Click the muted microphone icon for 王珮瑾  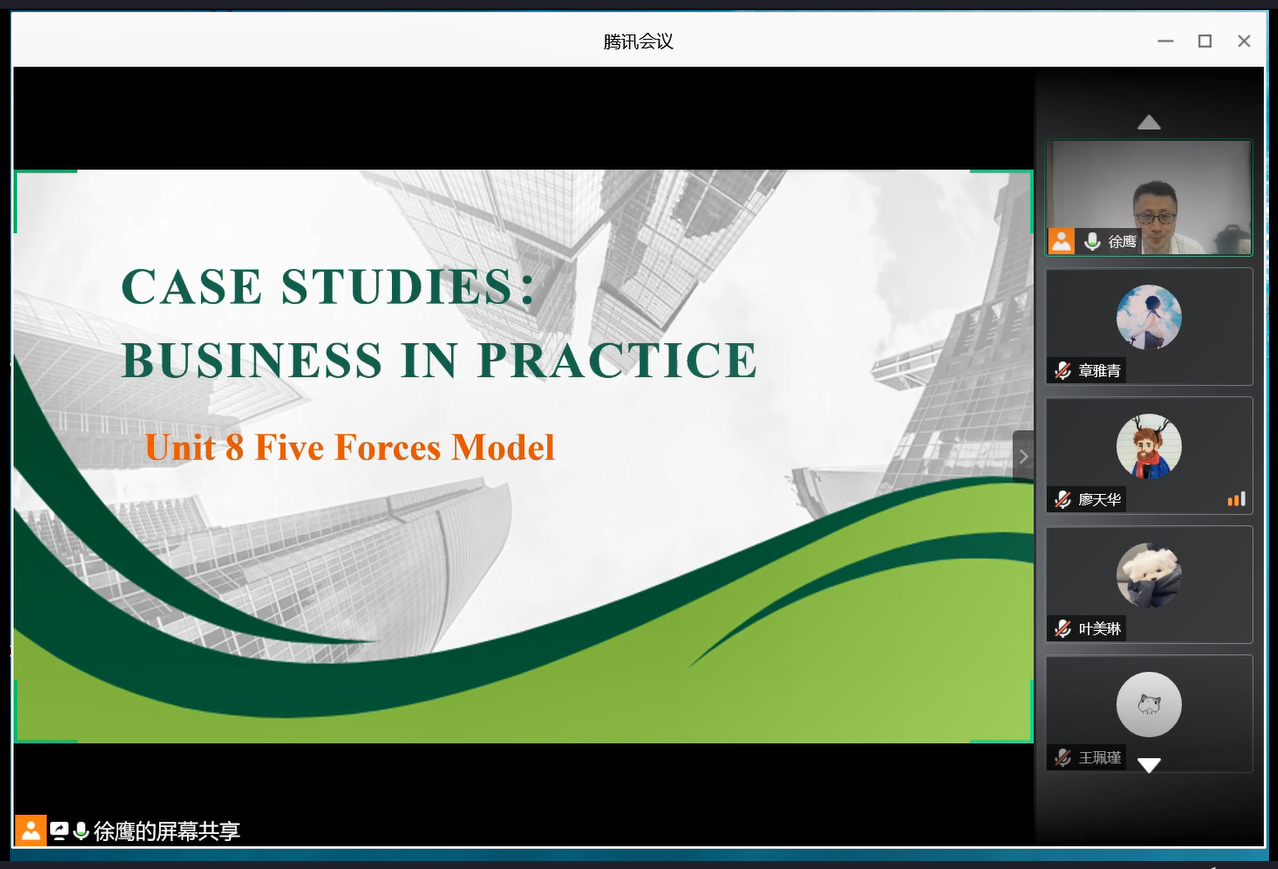(x=1062, y=758)
